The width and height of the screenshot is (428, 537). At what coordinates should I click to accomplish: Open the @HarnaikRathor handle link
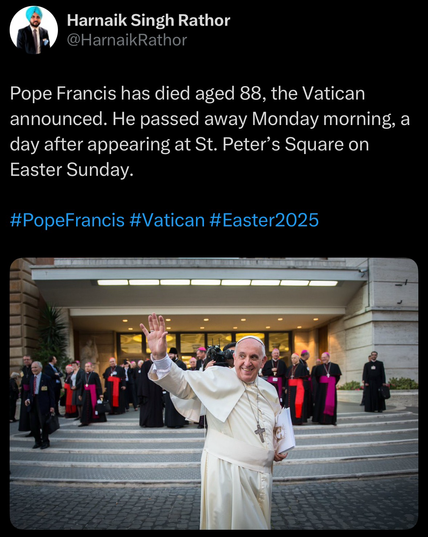click(x=127, y=40)
